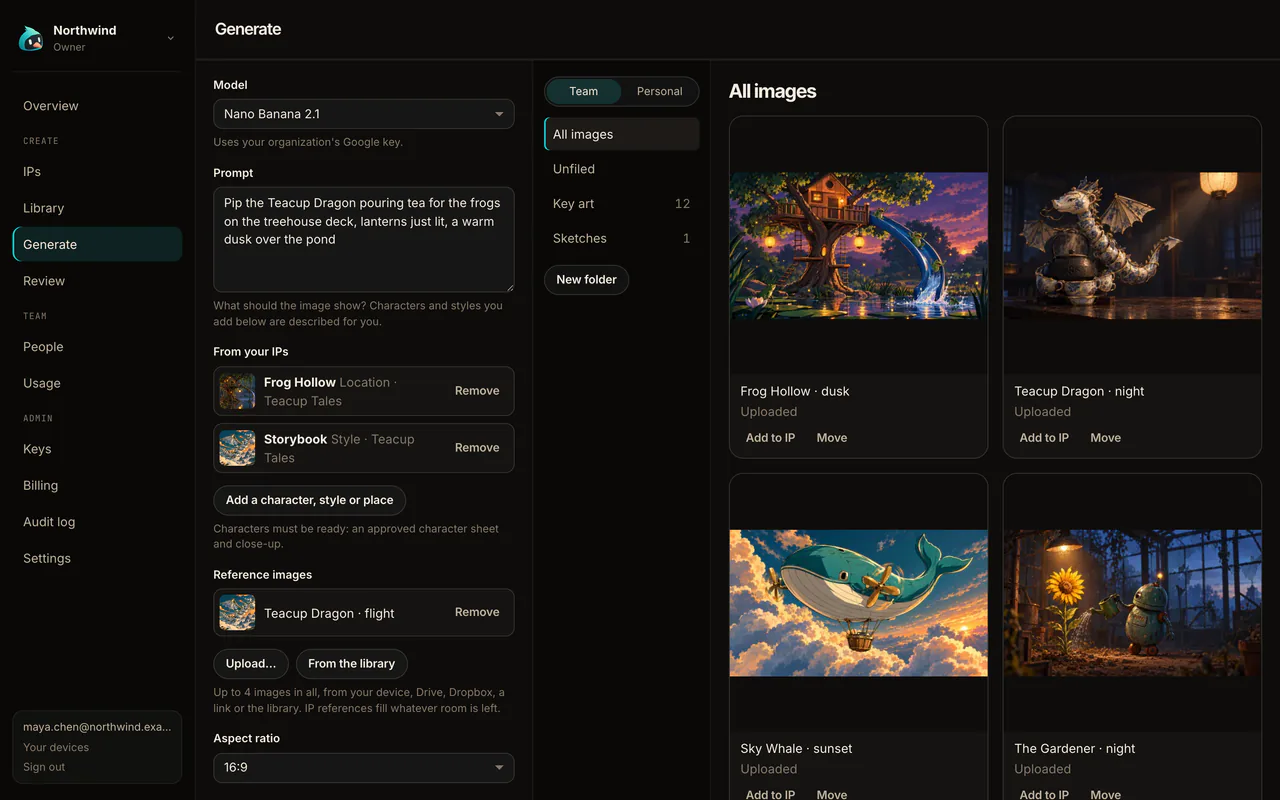Viewport: 1280px width, 800px height.
Task: Click the Frog Hollow IP thumbnail icon
Action: 237,391
